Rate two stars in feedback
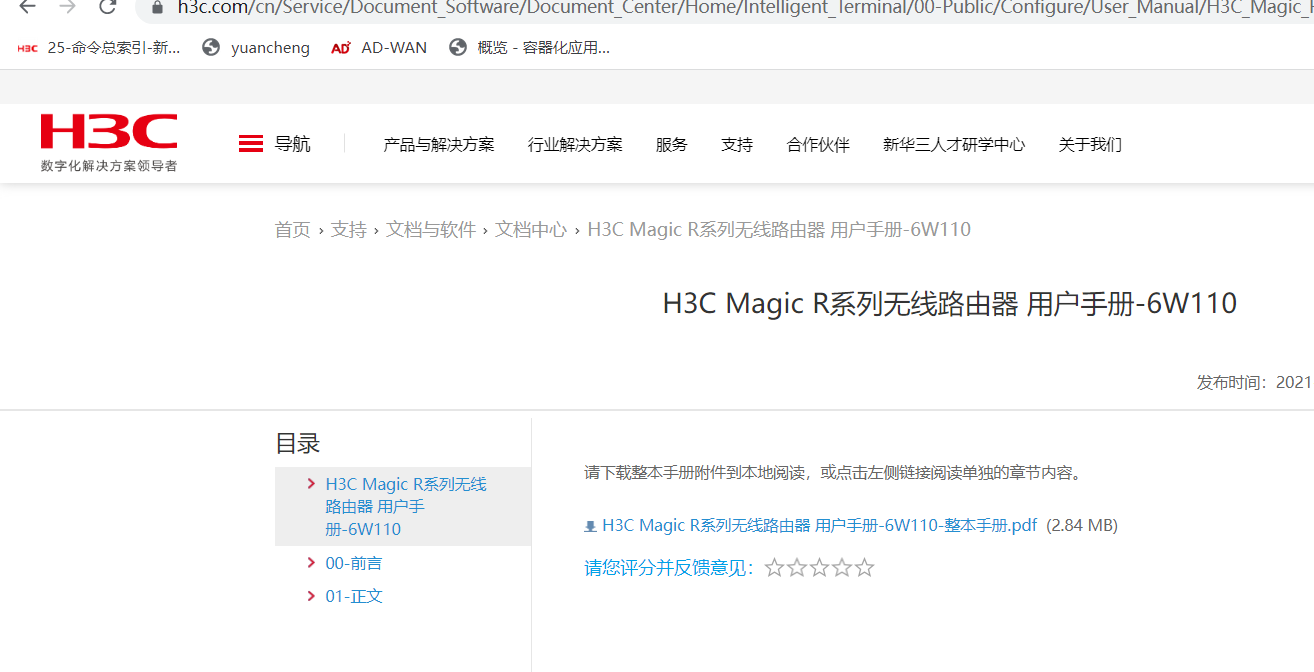Viewport: 1314px width, 672px height. click(x=797, y=568)
